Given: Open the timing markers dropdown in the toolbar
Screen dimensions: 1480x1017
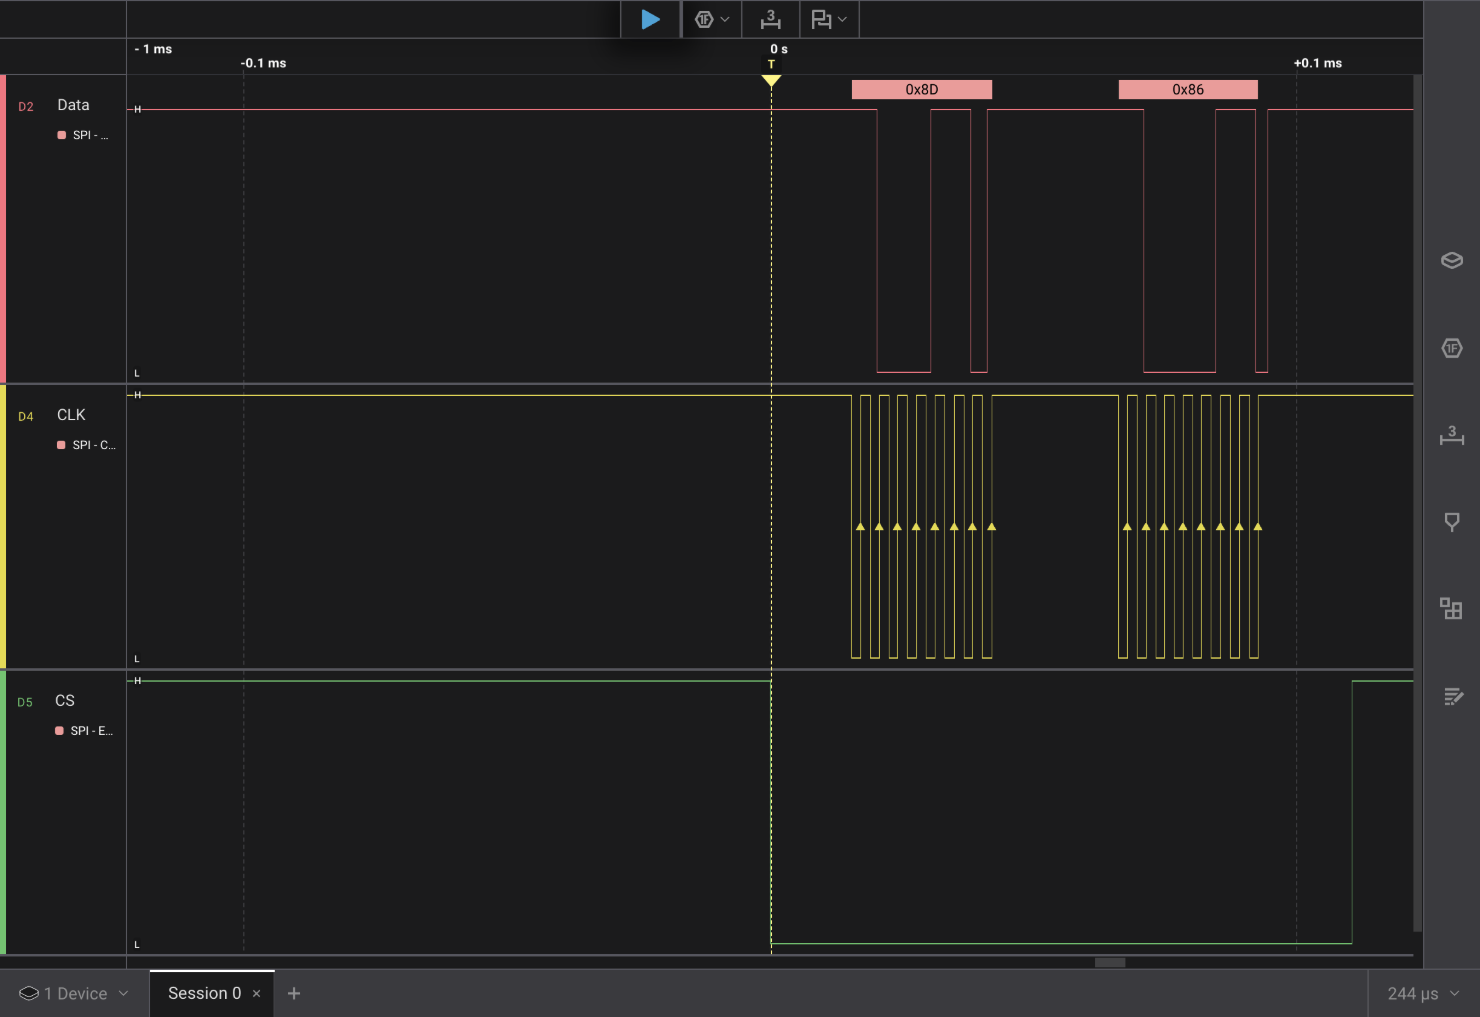Looking at the screenshot, I should click(x=829, y=19).
